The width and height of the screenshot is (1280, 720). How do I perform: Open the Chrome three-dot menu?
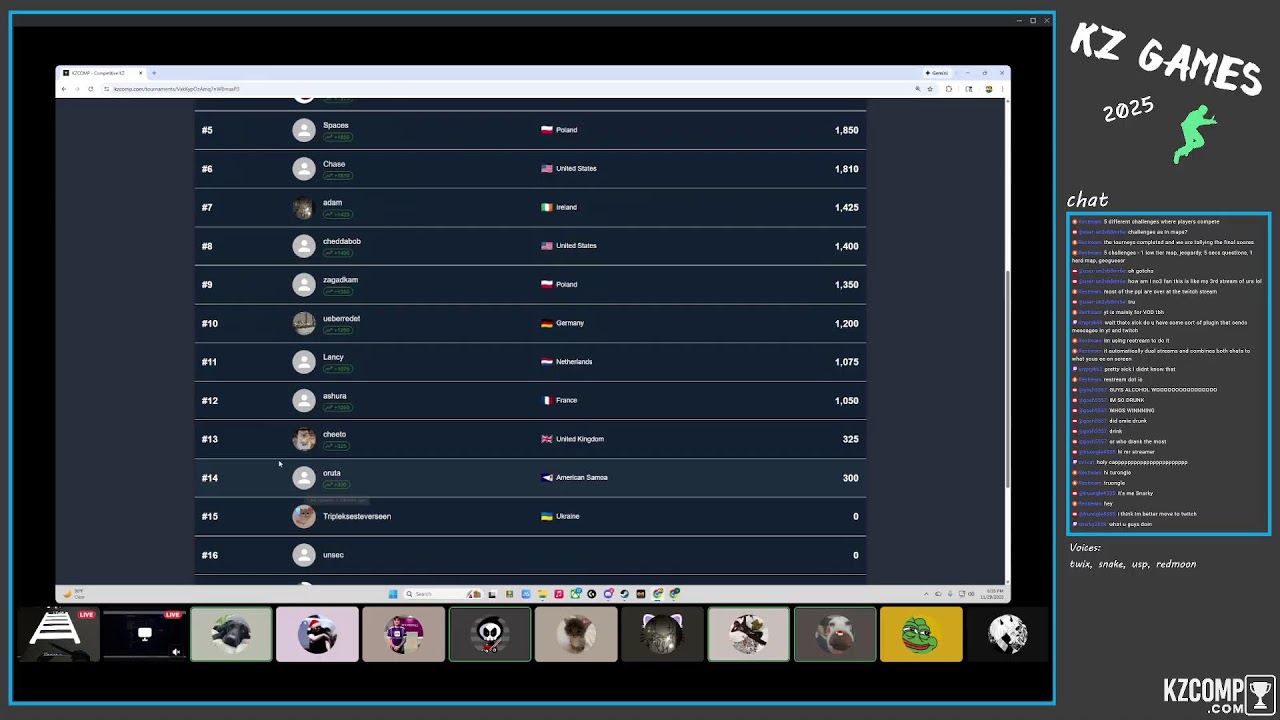tap(1002, 89)
